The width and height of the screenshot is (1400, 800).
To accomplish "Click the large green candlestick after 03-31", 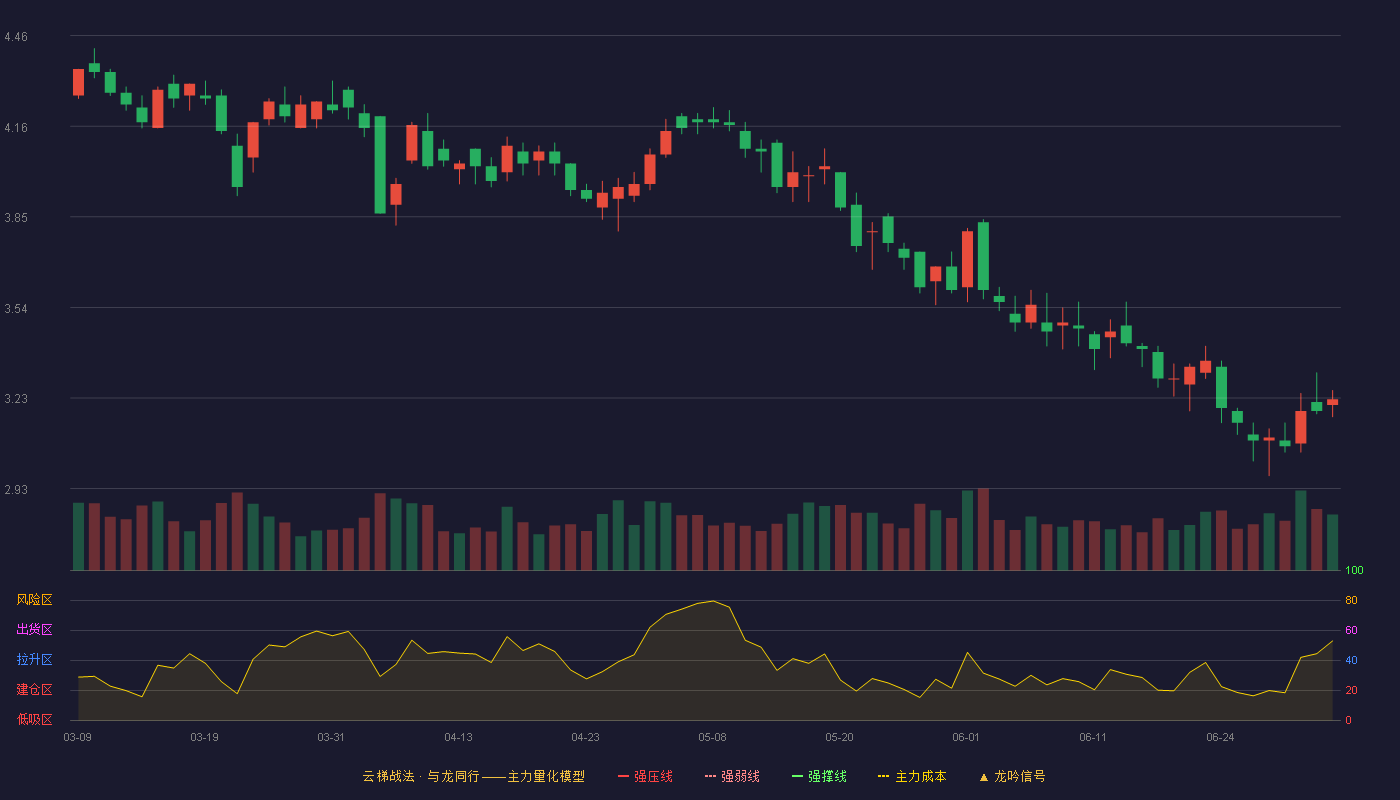I will point(380,165).
